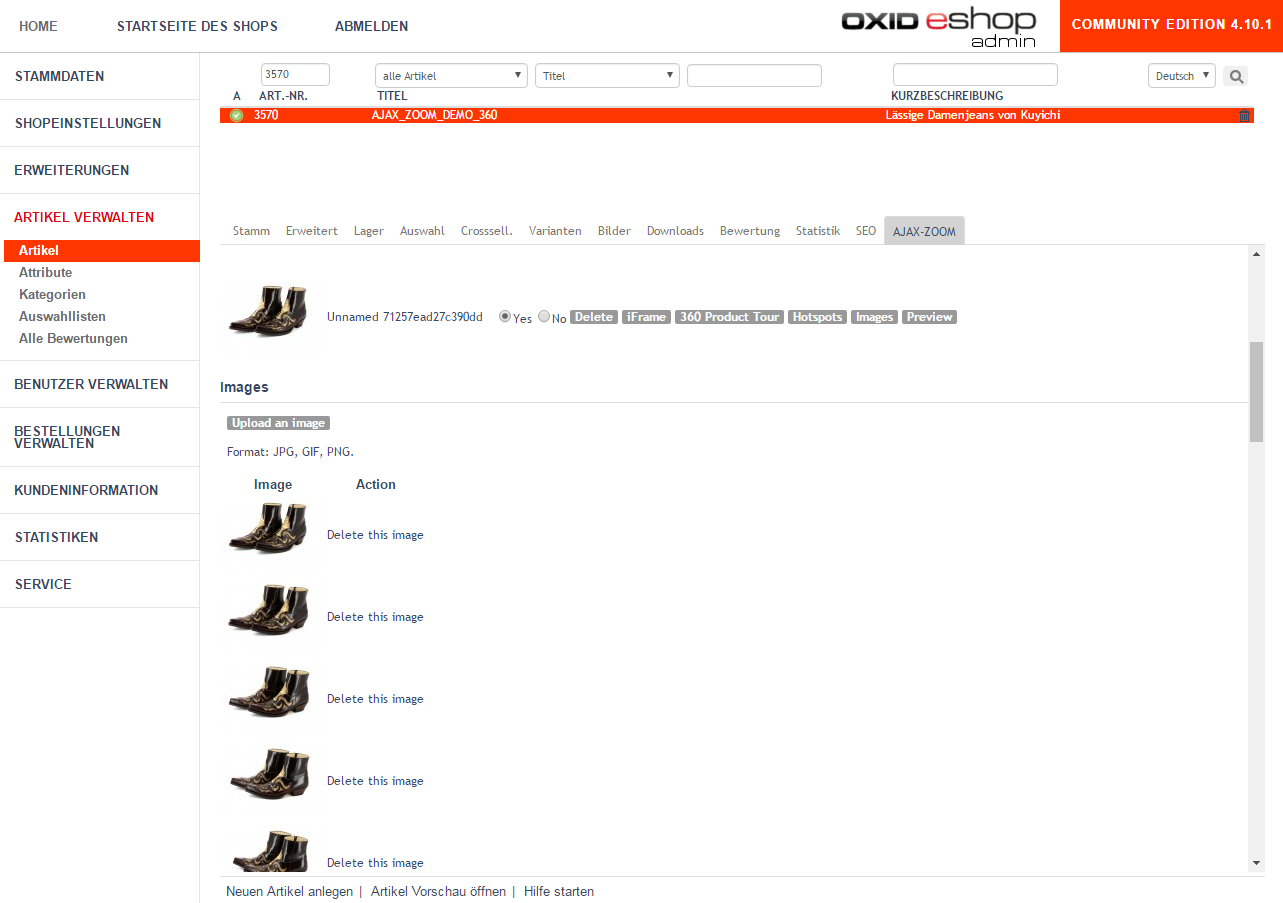Click the iFrame button
The image size is (1283, 903).
coord(646,317)
